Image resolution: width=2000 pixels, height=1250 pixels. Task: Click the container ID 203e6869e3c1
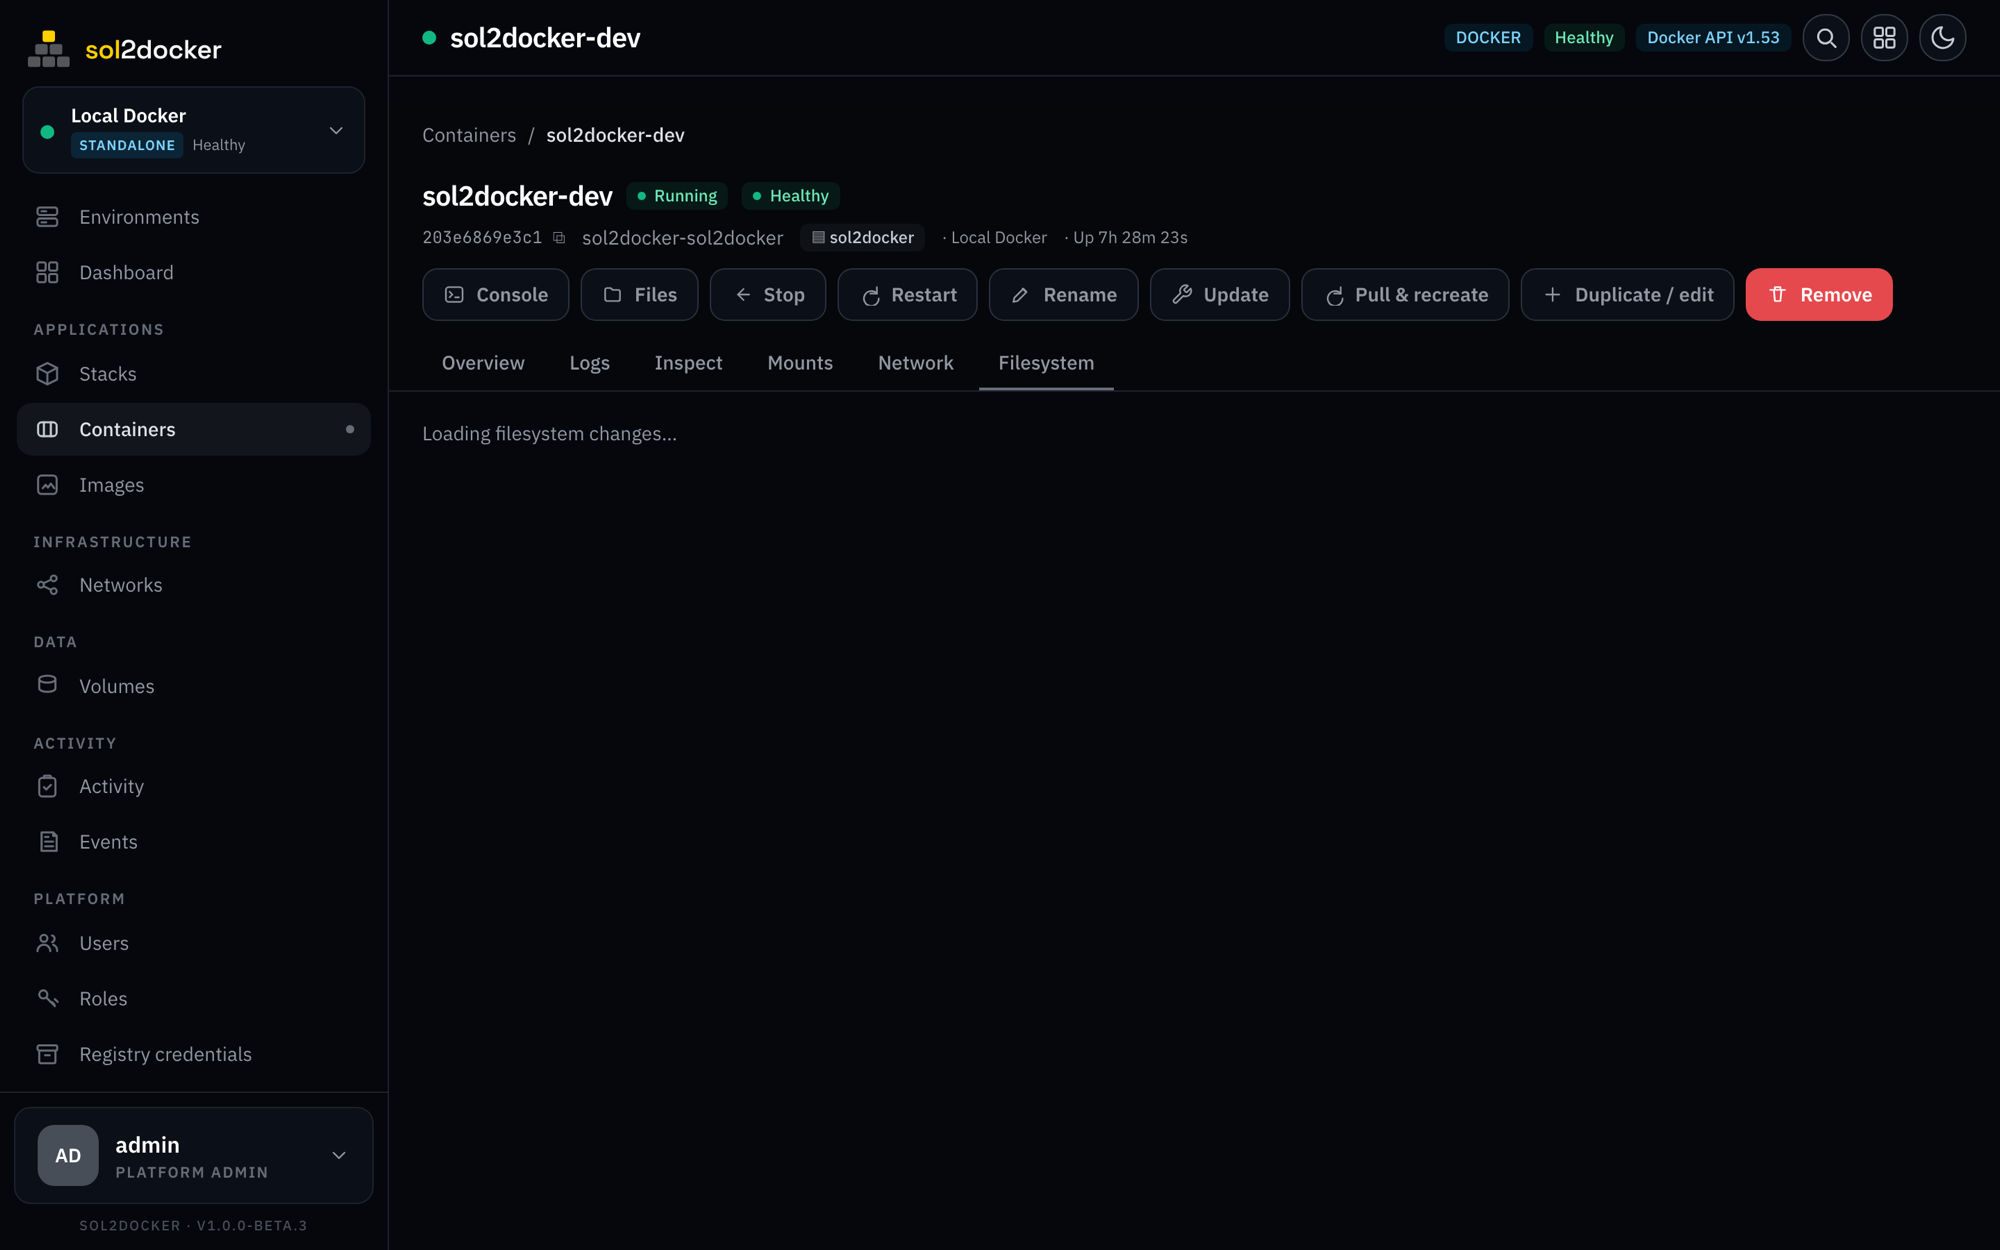482,237
